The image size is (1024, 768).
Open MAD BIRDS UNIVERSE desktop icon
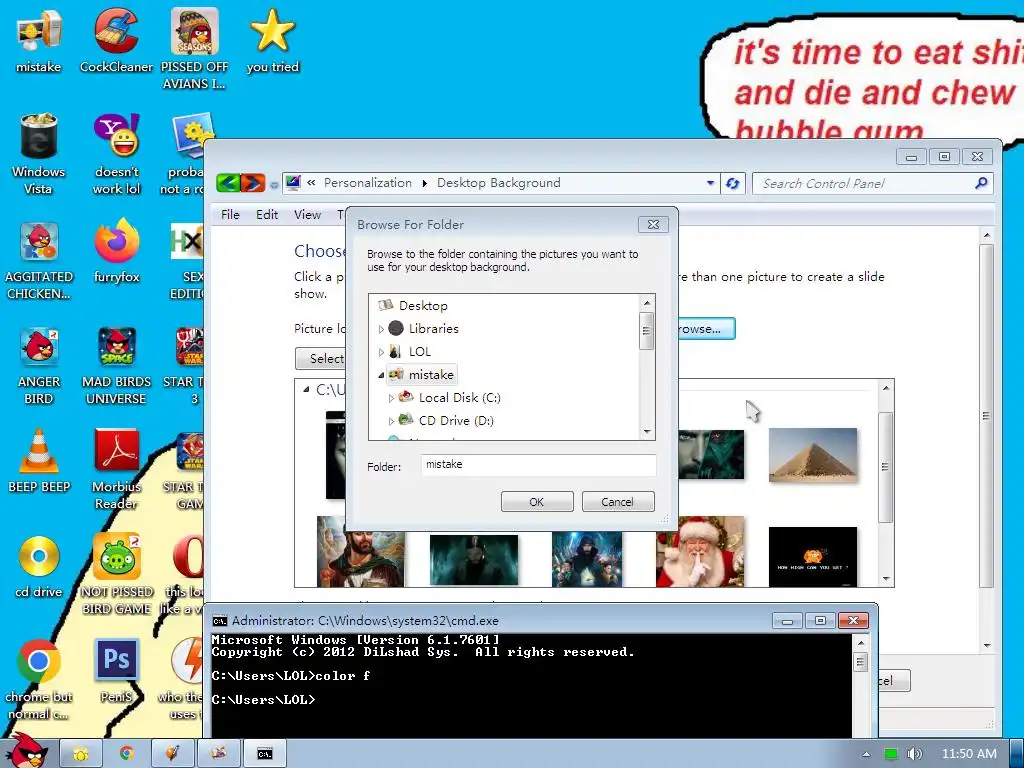pyautogui.click(x=116, y=366)
